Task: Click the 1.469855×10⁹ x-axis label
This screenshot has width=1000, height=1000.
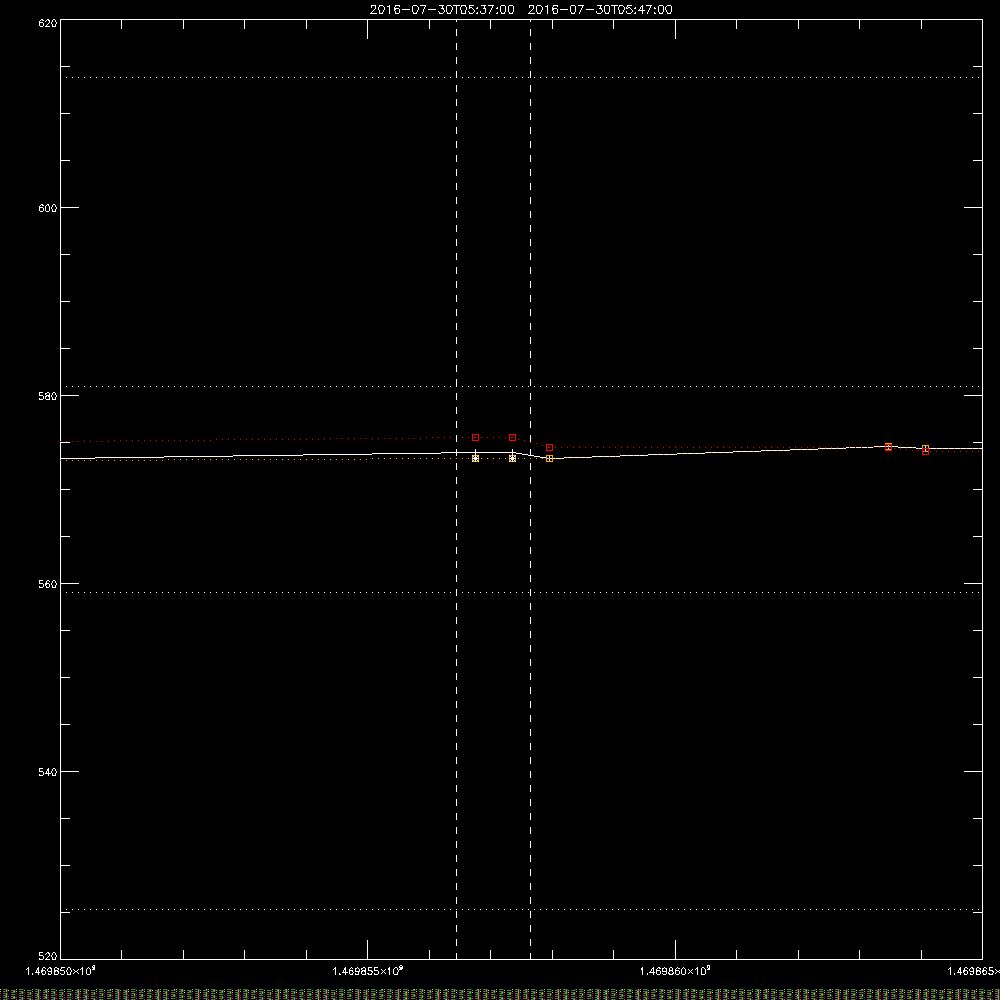Action: [367, 971]
